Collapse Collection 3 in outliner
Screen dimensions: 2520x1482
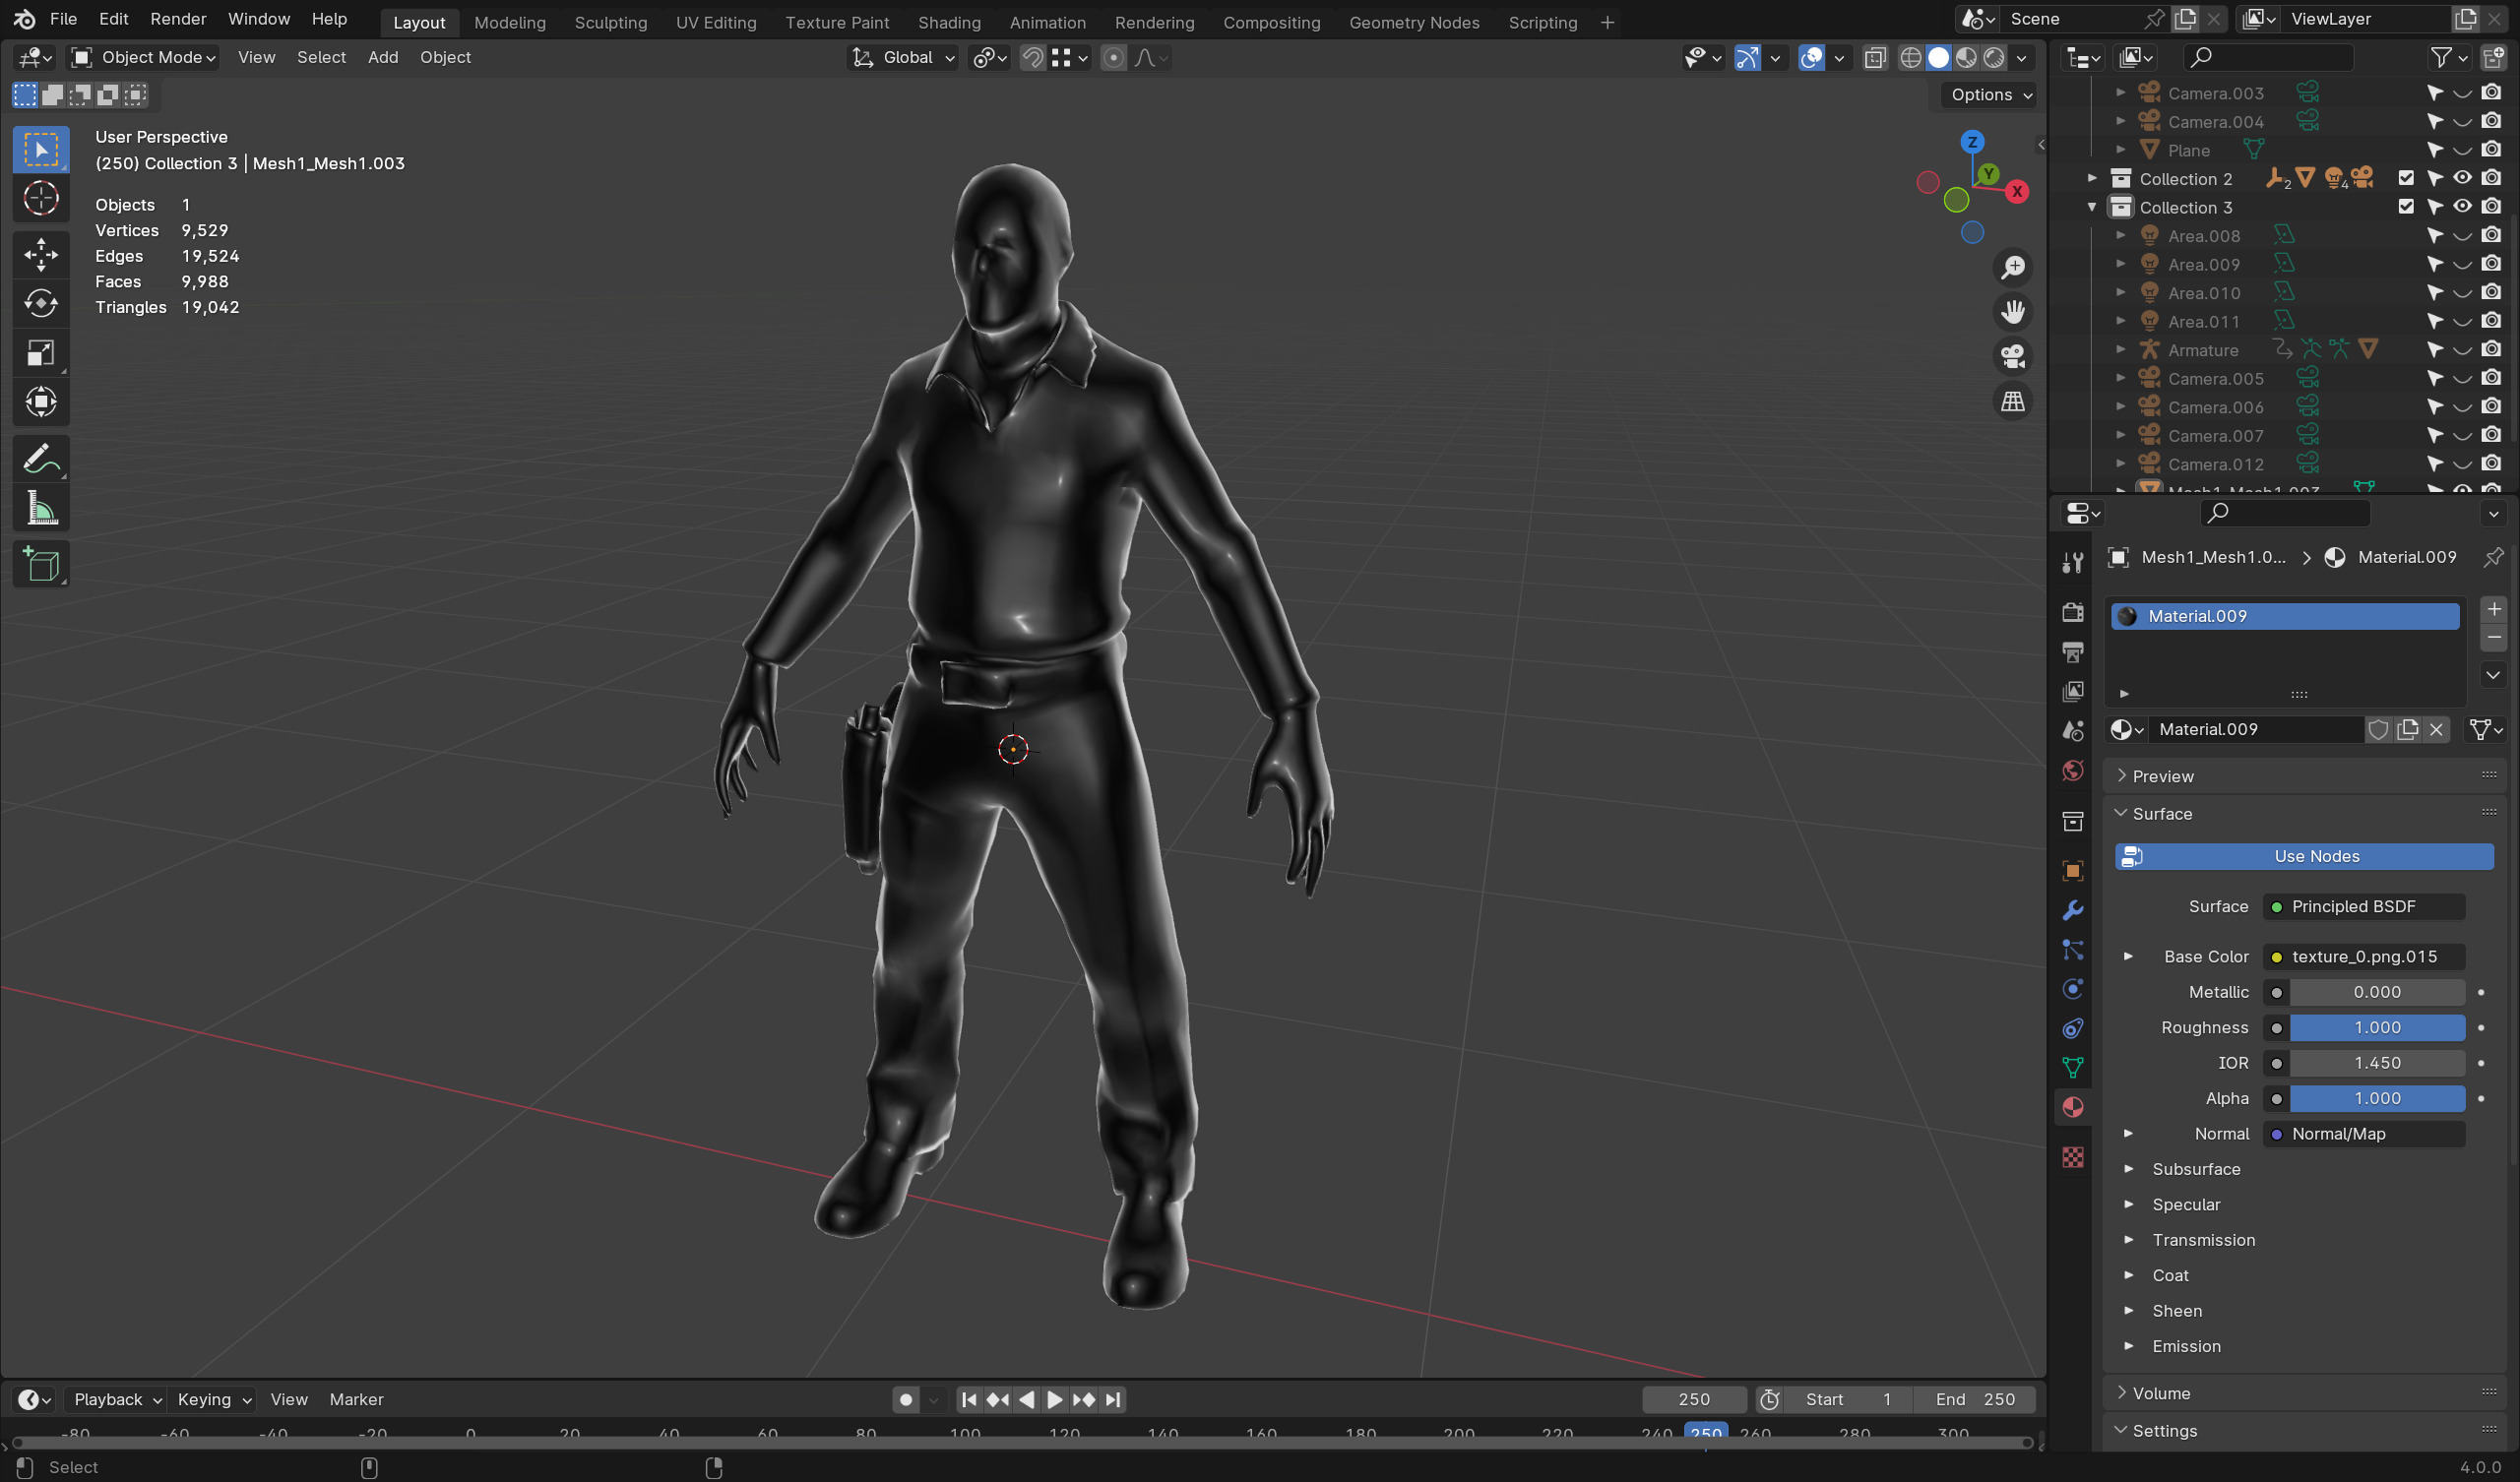pos(2091,207)
